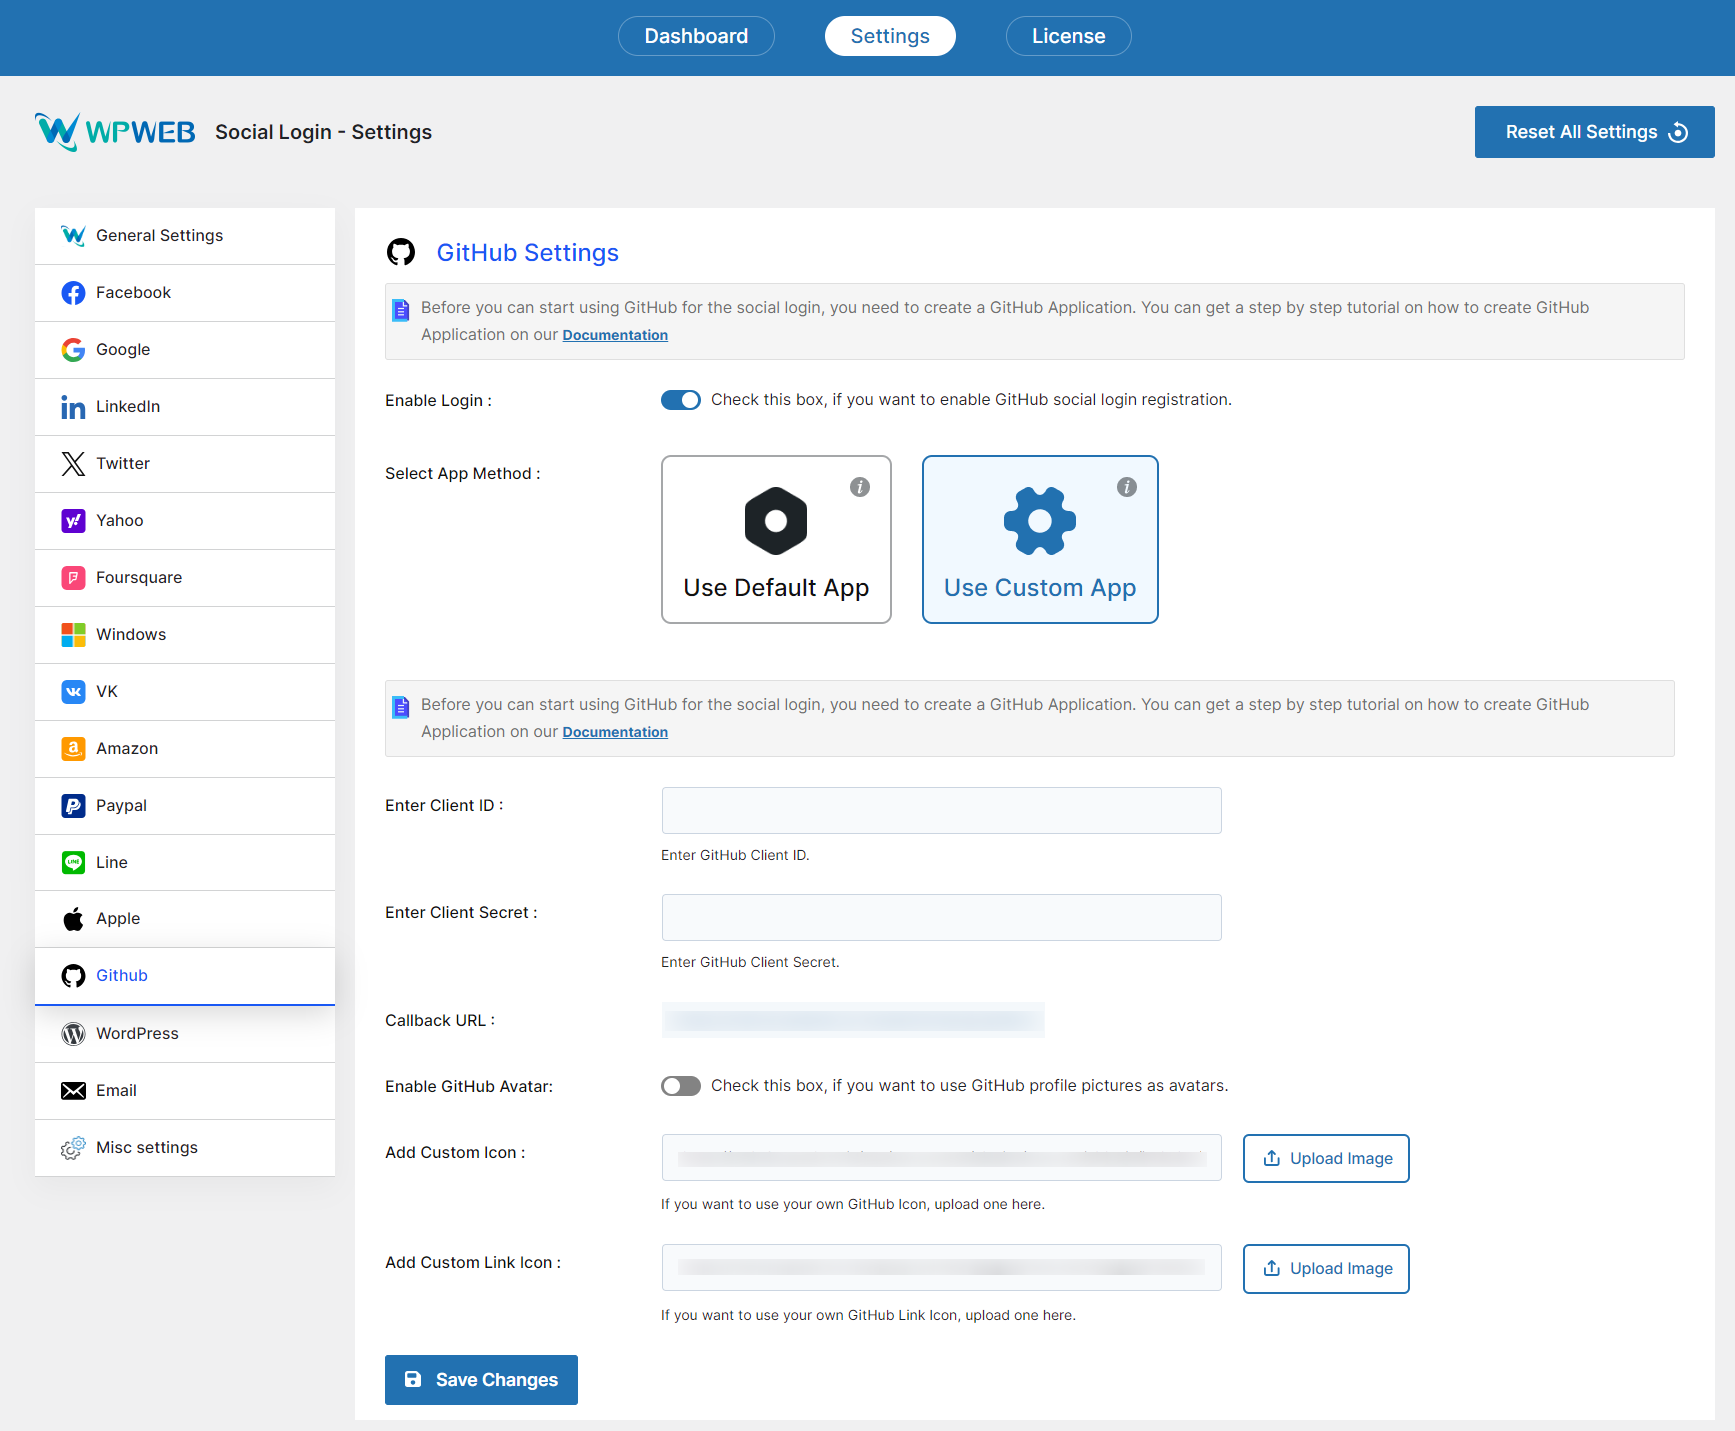This screenshot has width=1735, height=1431.
Task: Click info icon on Use Default App card
Action: coord(860,487)
